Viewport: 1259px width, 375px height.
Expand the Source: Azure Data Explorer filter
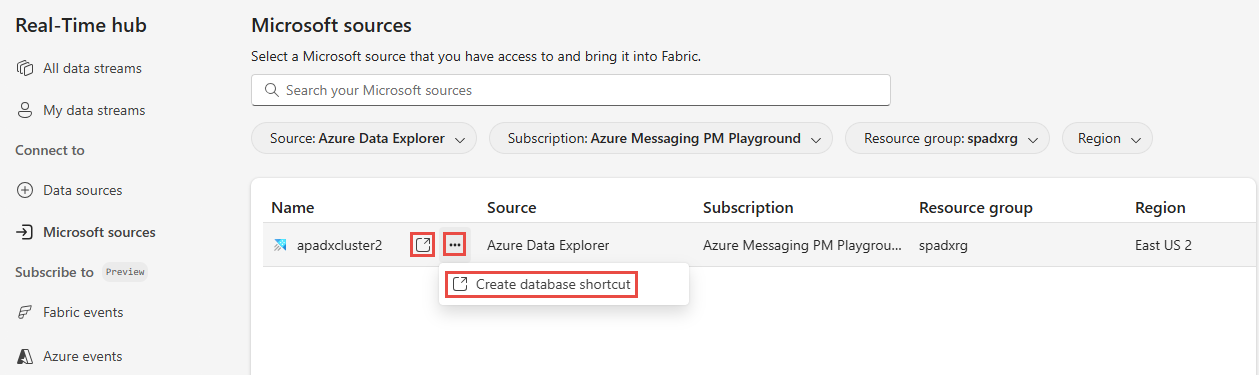pos(364,139)
